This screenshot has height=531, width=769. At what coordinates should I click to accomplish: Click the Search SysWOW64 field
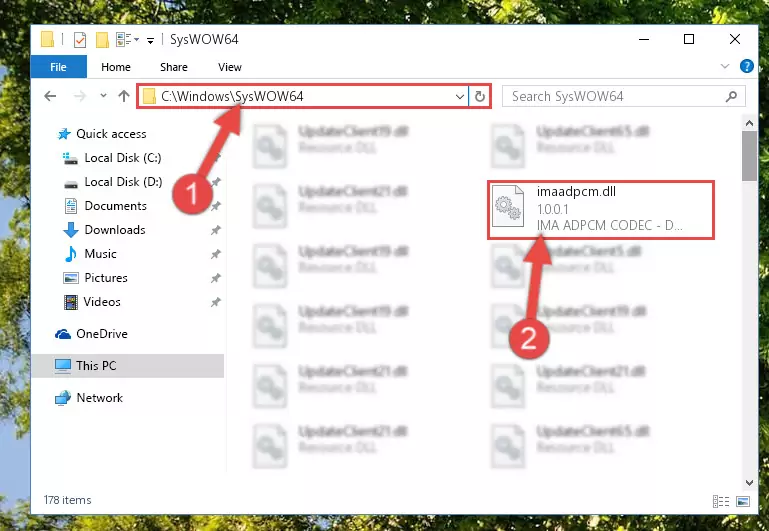click(623, 97)
